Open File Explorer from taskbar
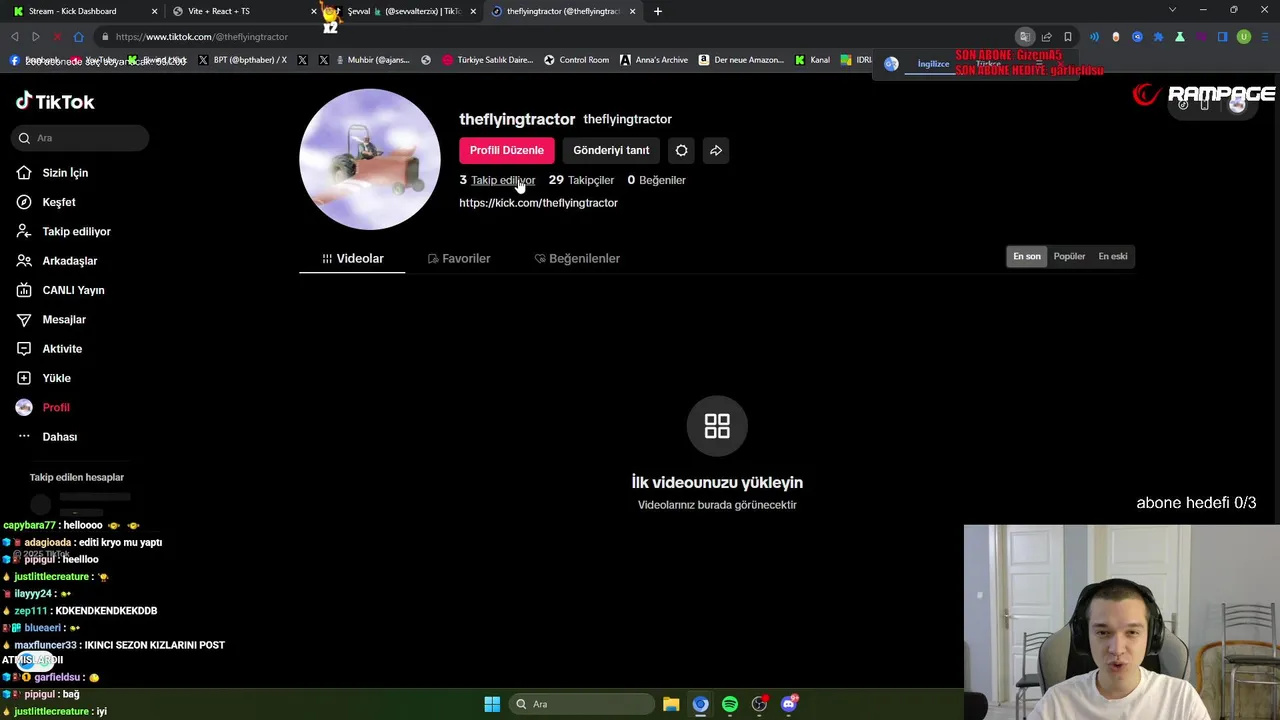The height and width of the screenshot is (720, 1280). (671, 704)
